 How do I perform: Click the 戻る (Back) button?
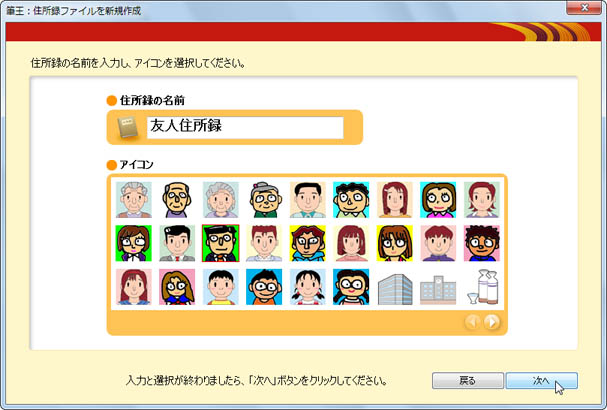(467, 381)
